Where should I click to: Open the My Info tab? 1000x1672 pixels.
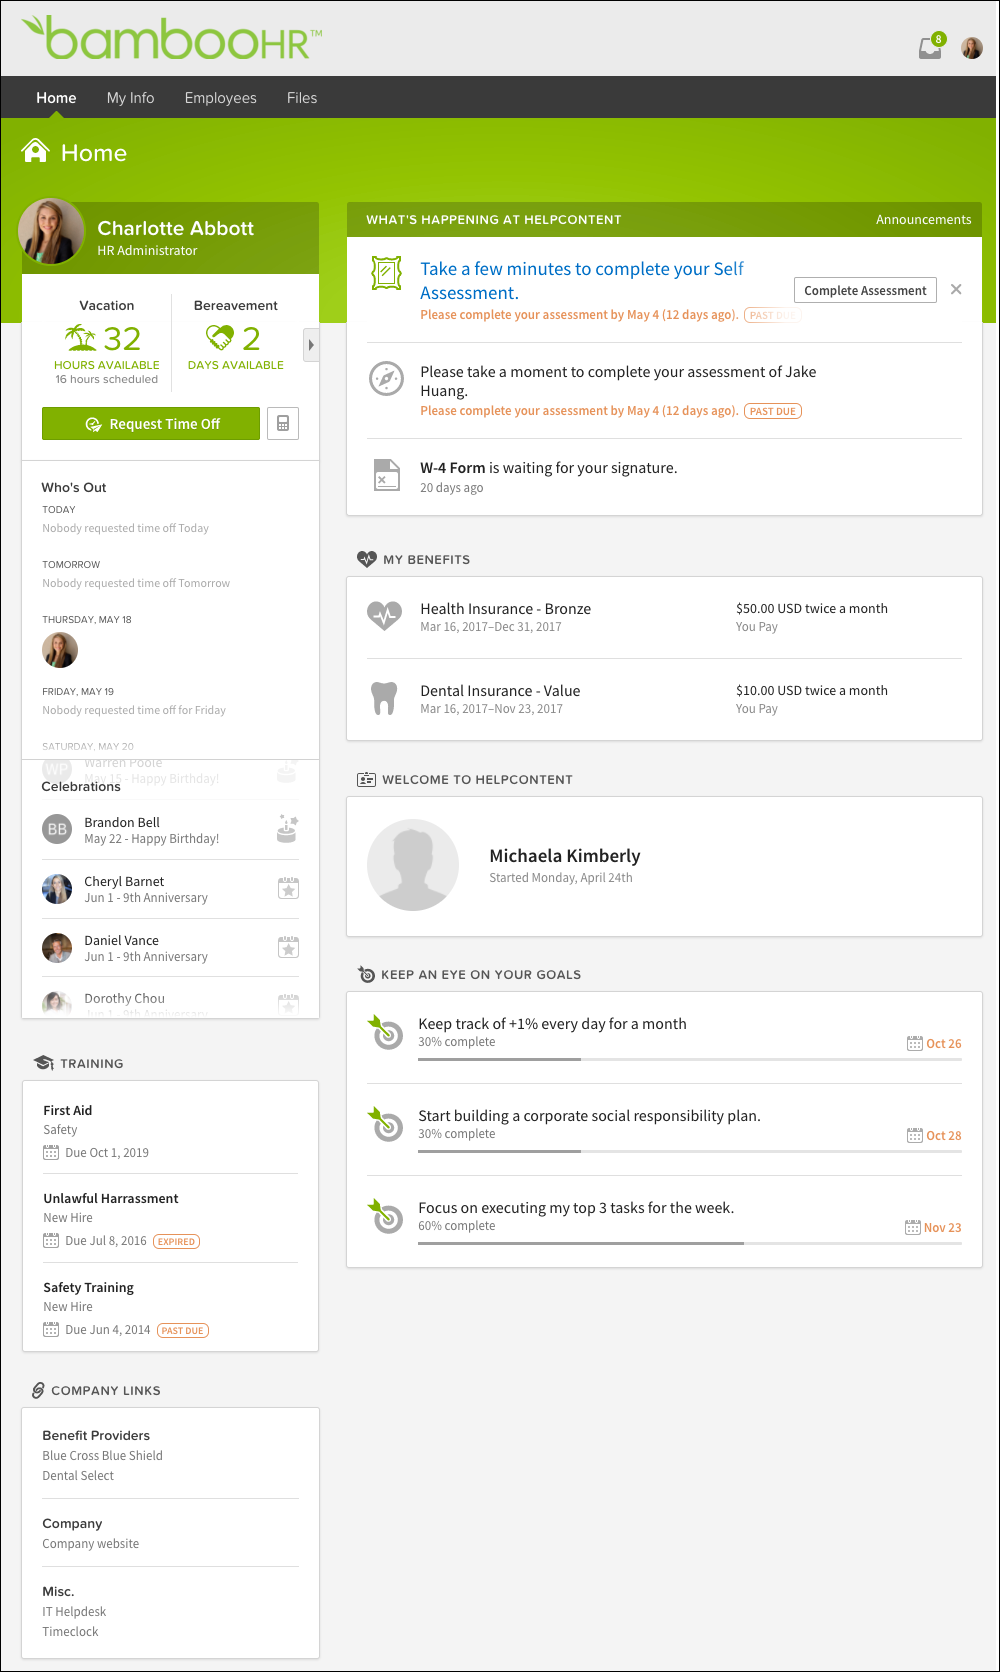[130, 97]
